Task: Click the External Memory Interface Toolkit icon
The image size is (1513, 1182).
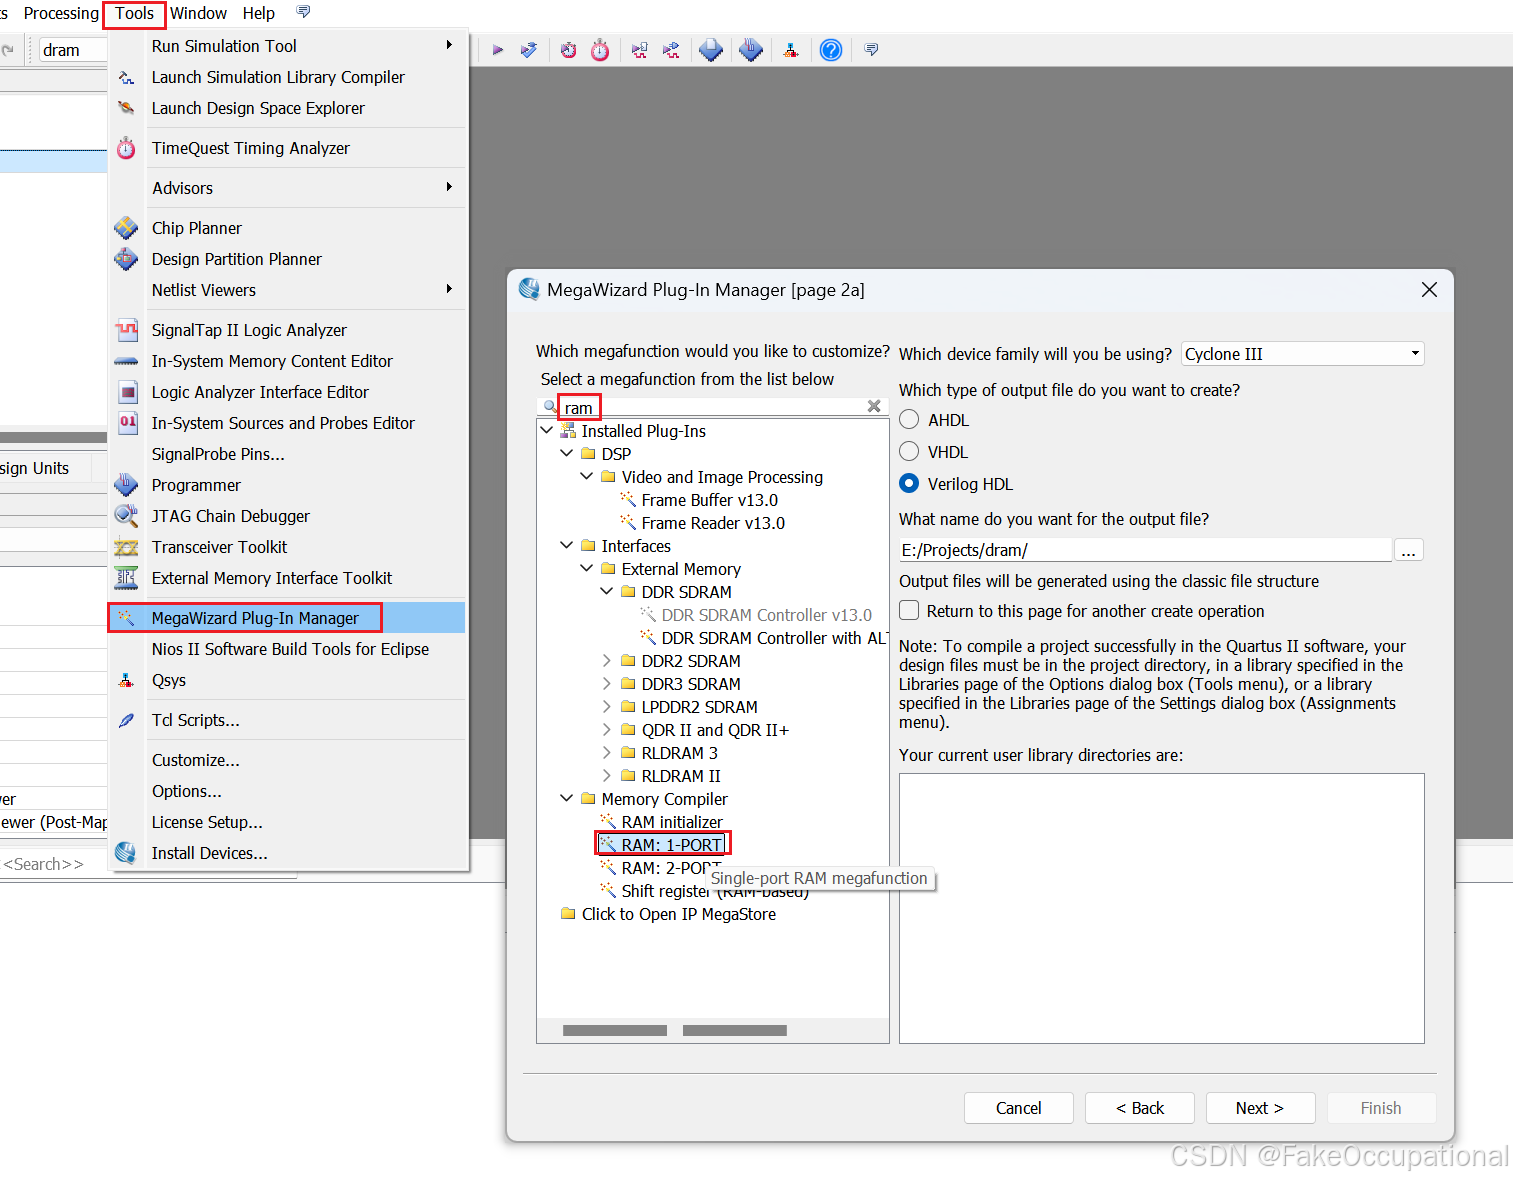Action: point(126,578)
